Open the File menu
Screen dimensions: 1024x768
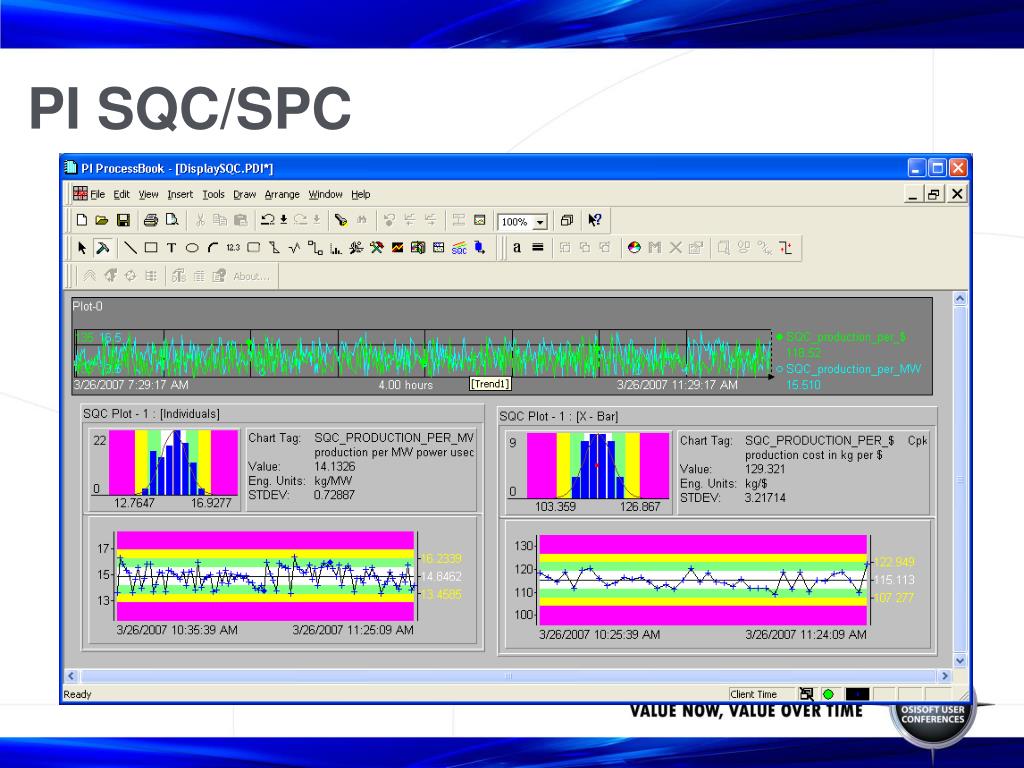pos(97,194)
